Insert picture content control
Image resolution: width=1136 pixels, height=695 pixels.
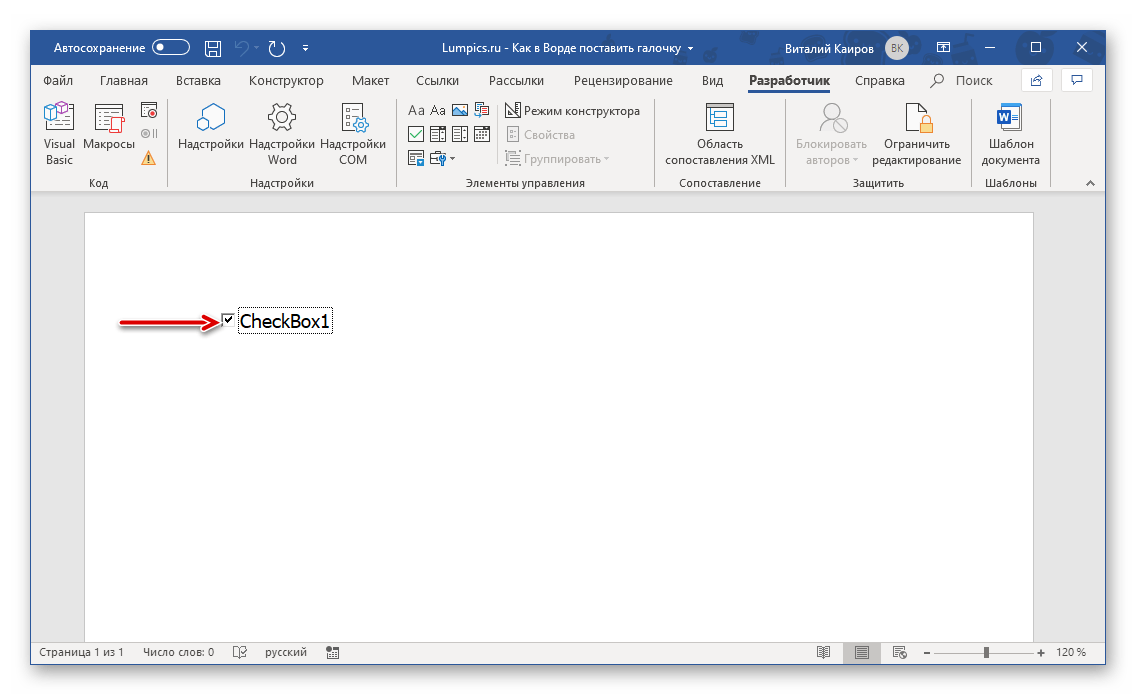[x=460, y=110]
